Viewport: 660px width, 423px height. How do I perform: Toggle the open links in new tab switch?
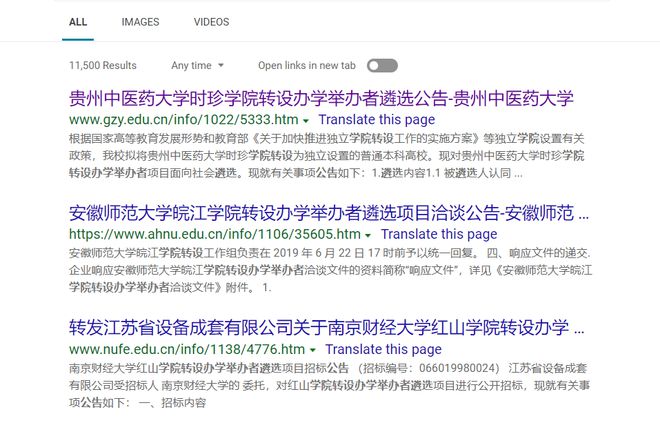pyautogui.click(x=381, y=65)
